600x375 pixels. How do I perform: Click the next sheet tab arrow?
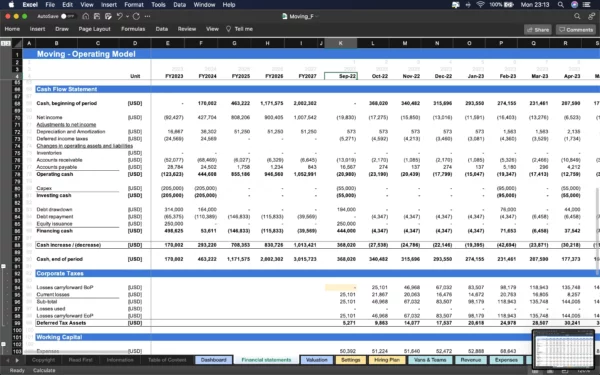tap(17, 360)
